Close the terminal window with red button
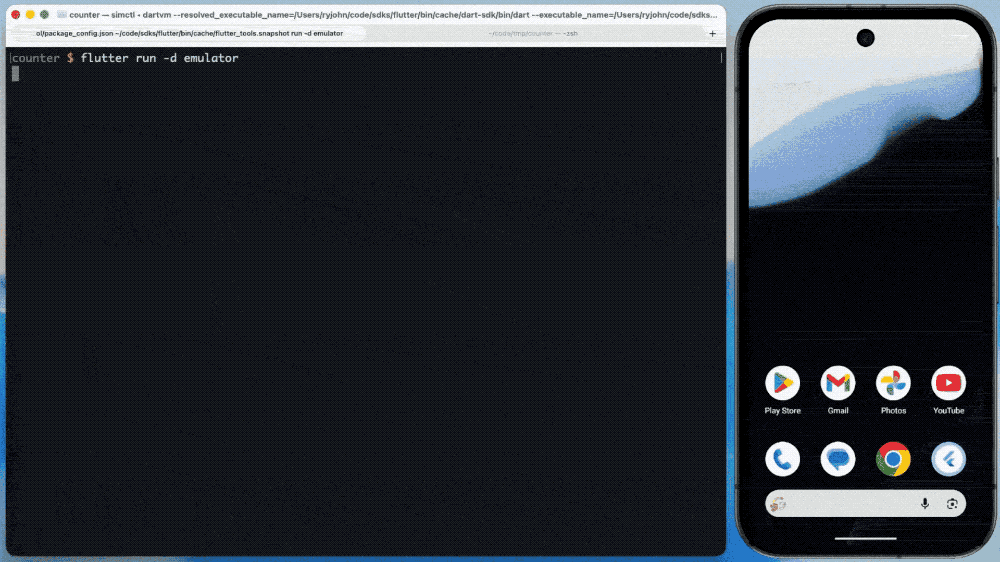1000x562 pixels. coord(16,14)
